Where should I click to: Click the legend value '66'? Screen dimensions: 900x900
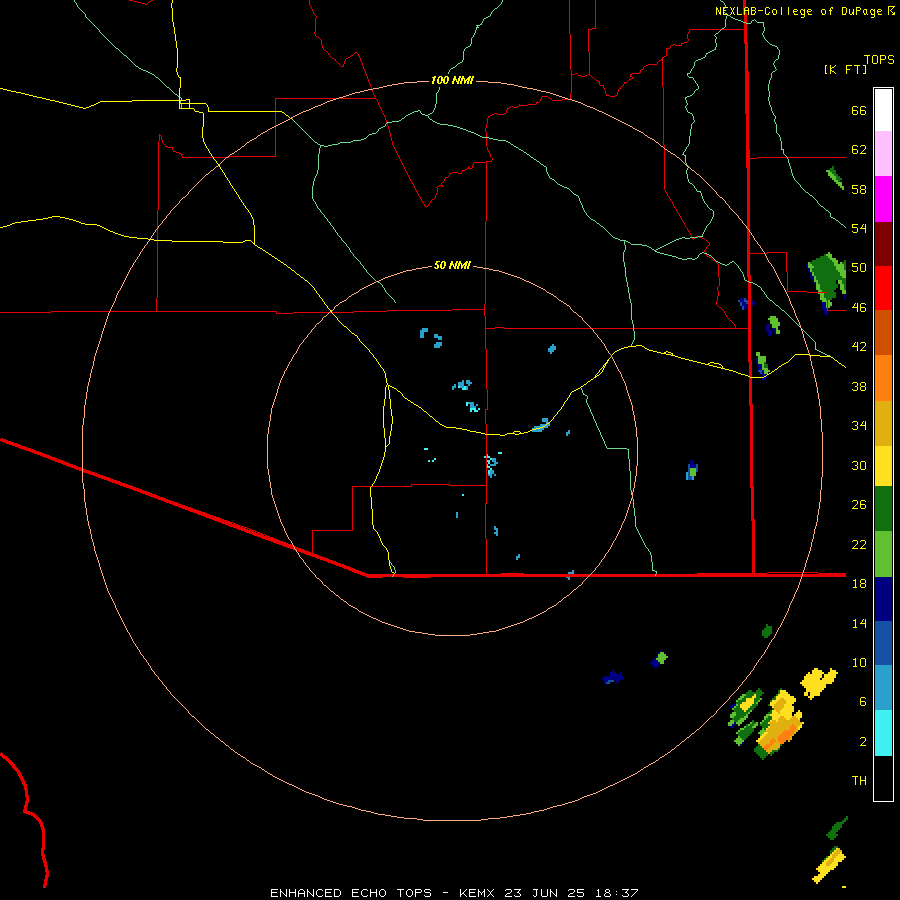click(859, 110)
